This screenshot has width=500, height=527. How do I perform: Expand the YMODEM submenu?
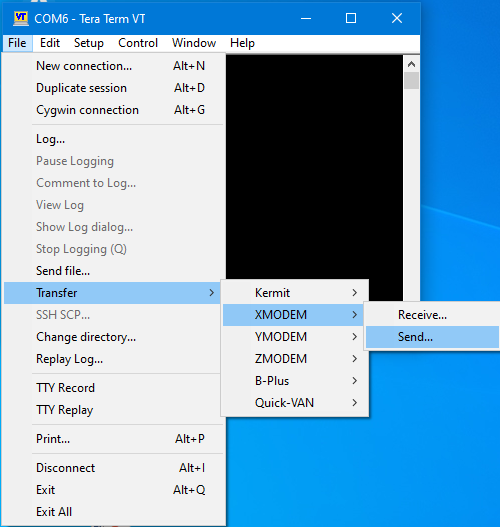(295, 337)
